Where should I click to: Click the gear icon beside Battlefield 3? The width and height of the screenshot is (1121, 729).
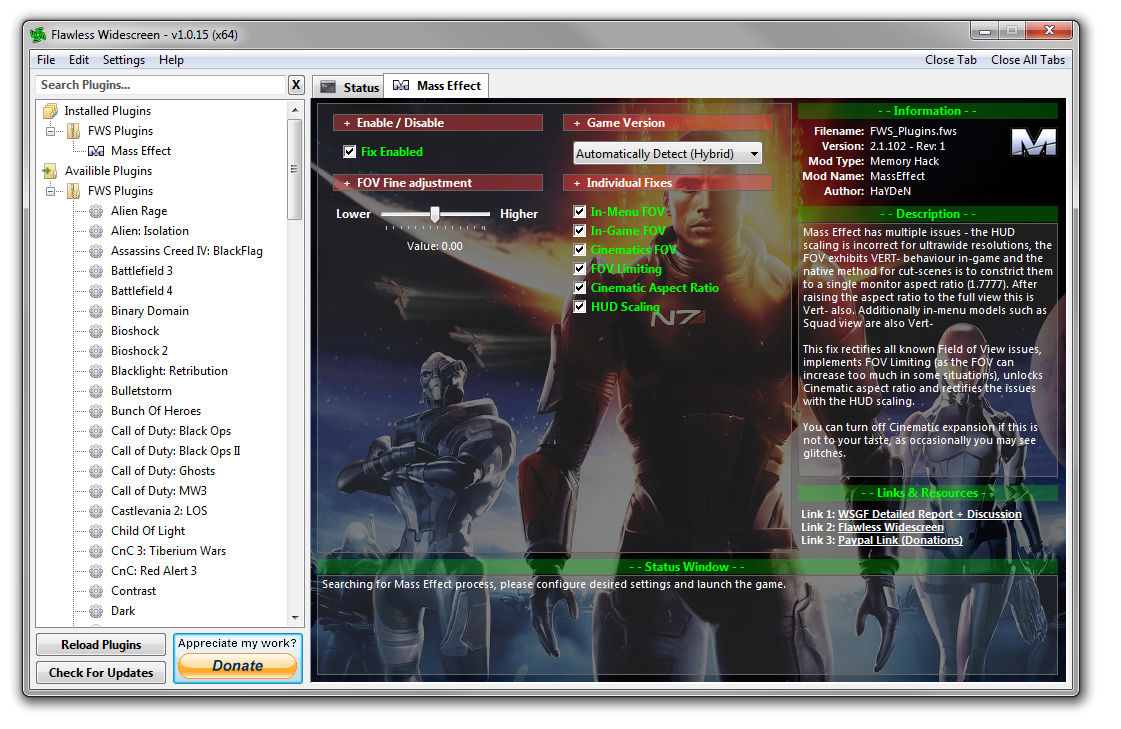pos(96,271)
